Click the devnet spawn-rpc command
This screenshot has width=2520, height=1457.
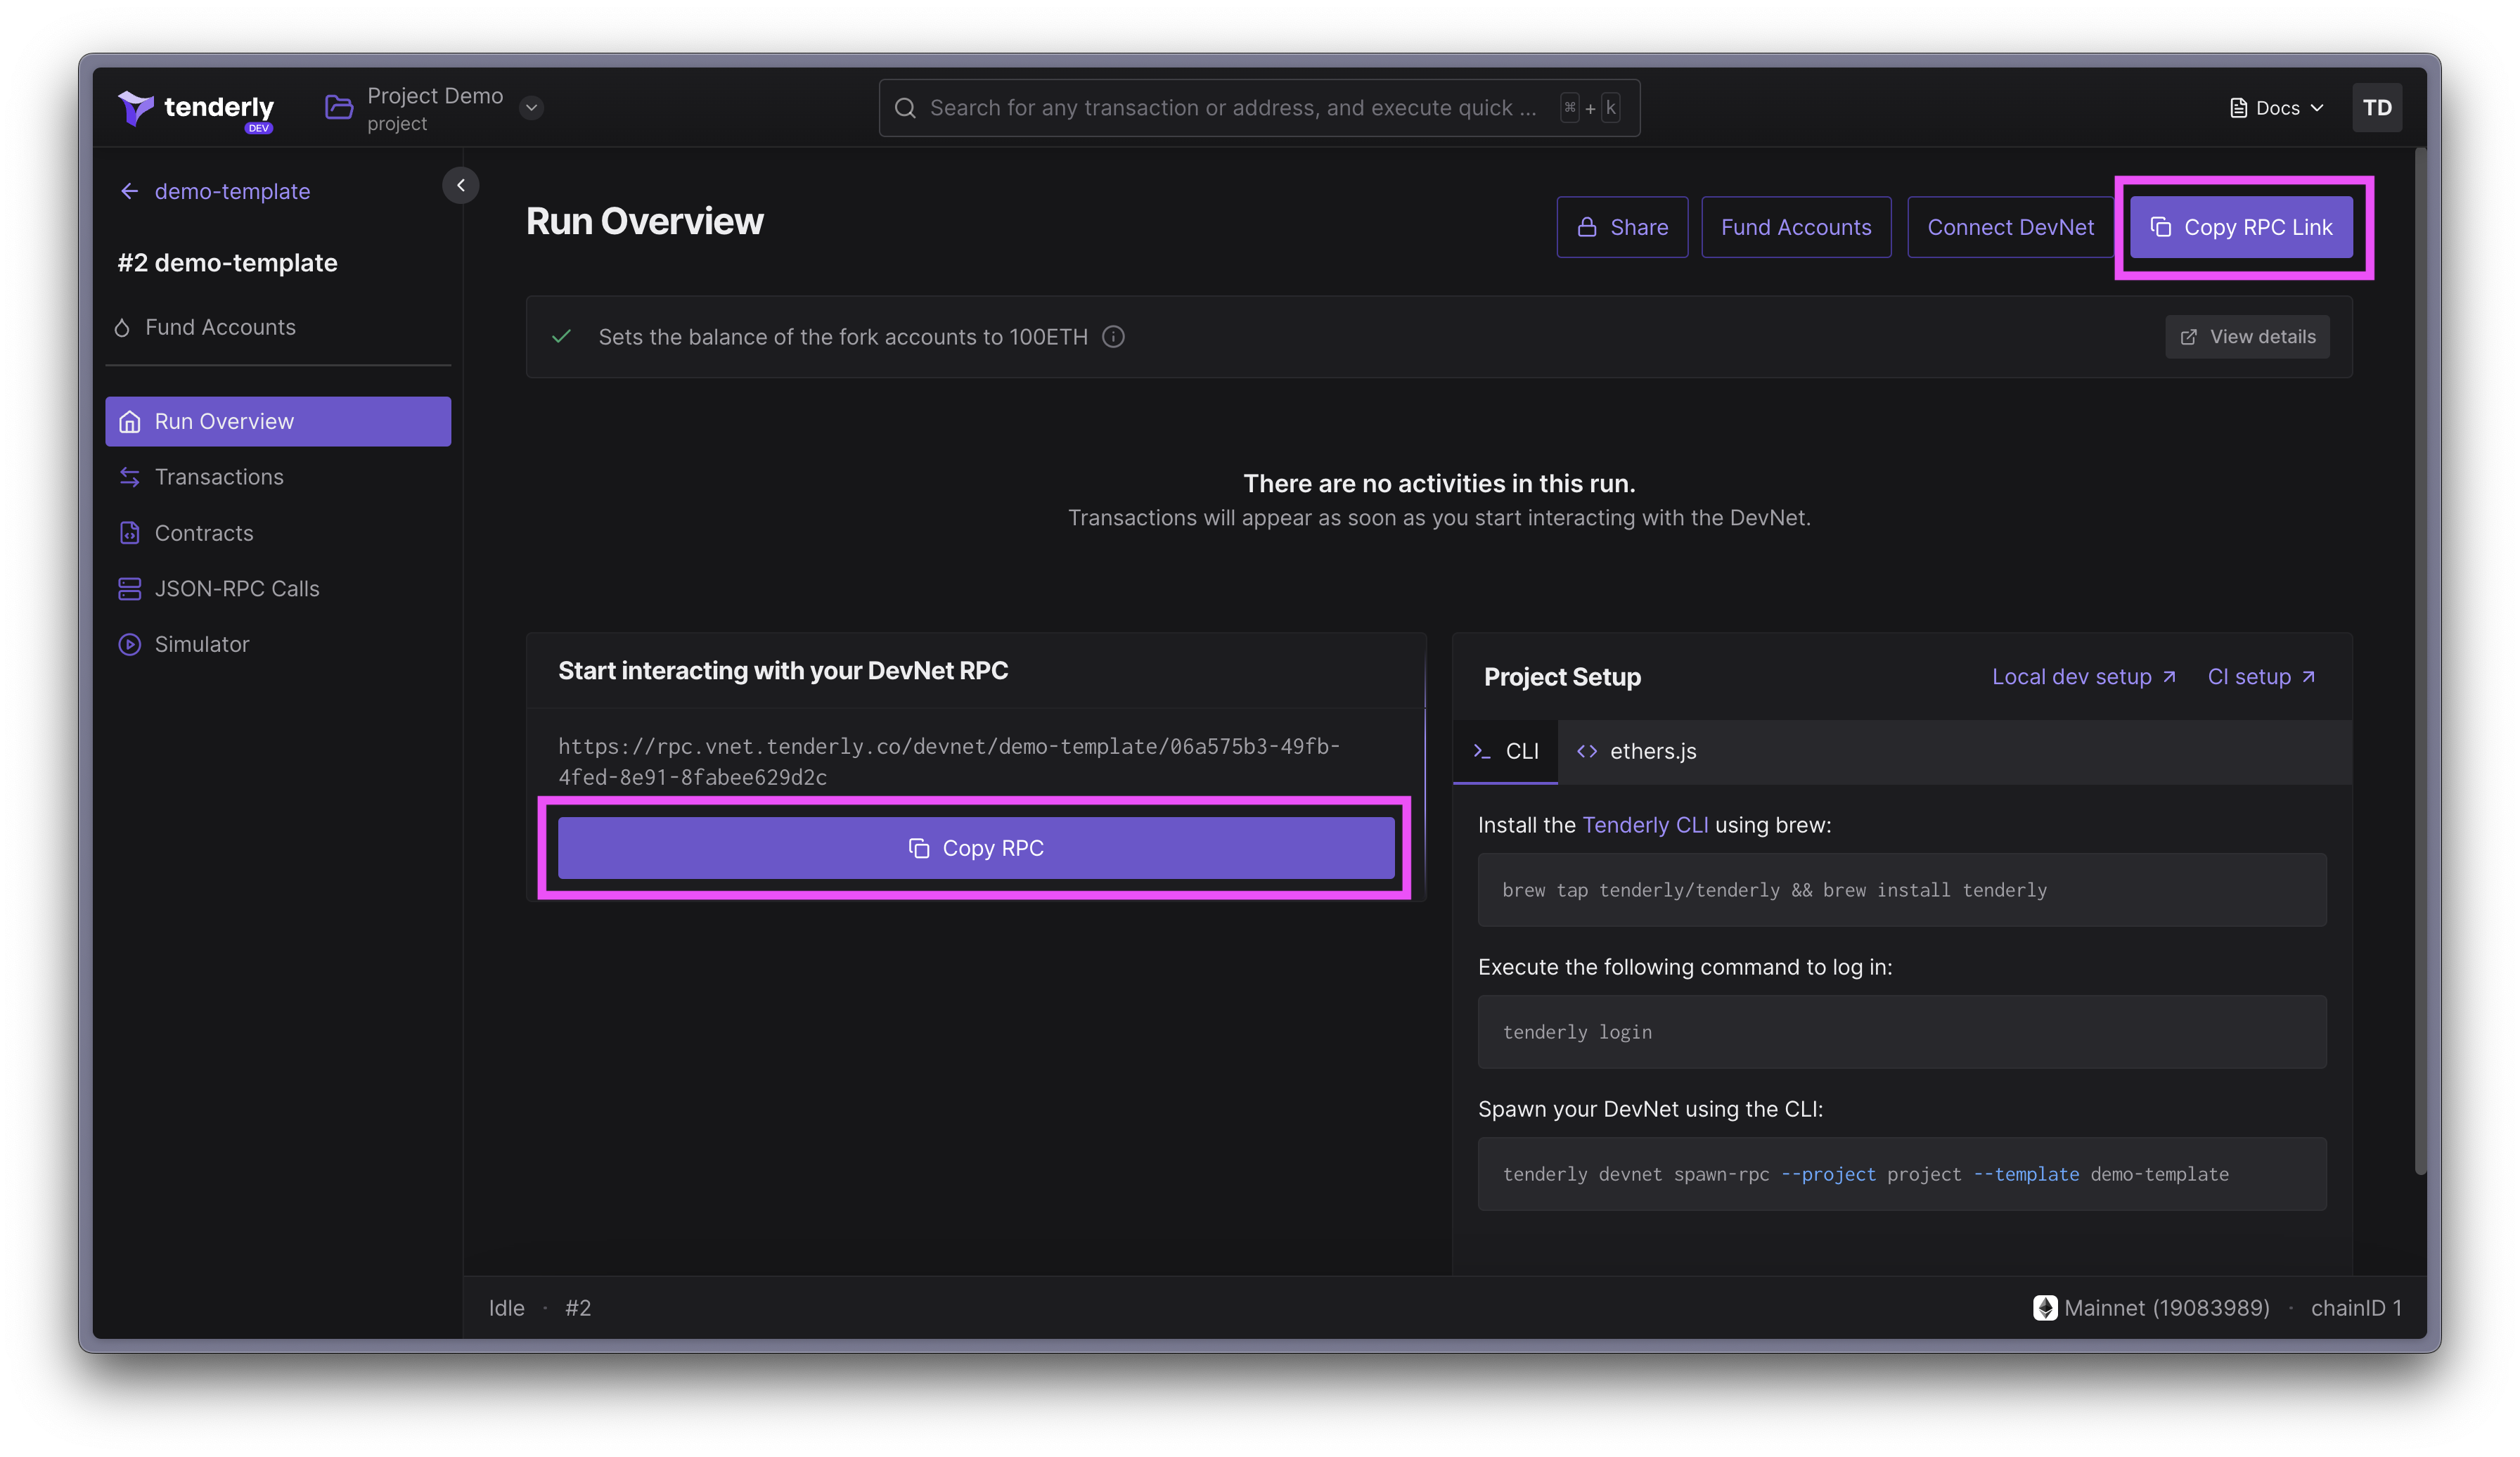coord(1901,1174)
